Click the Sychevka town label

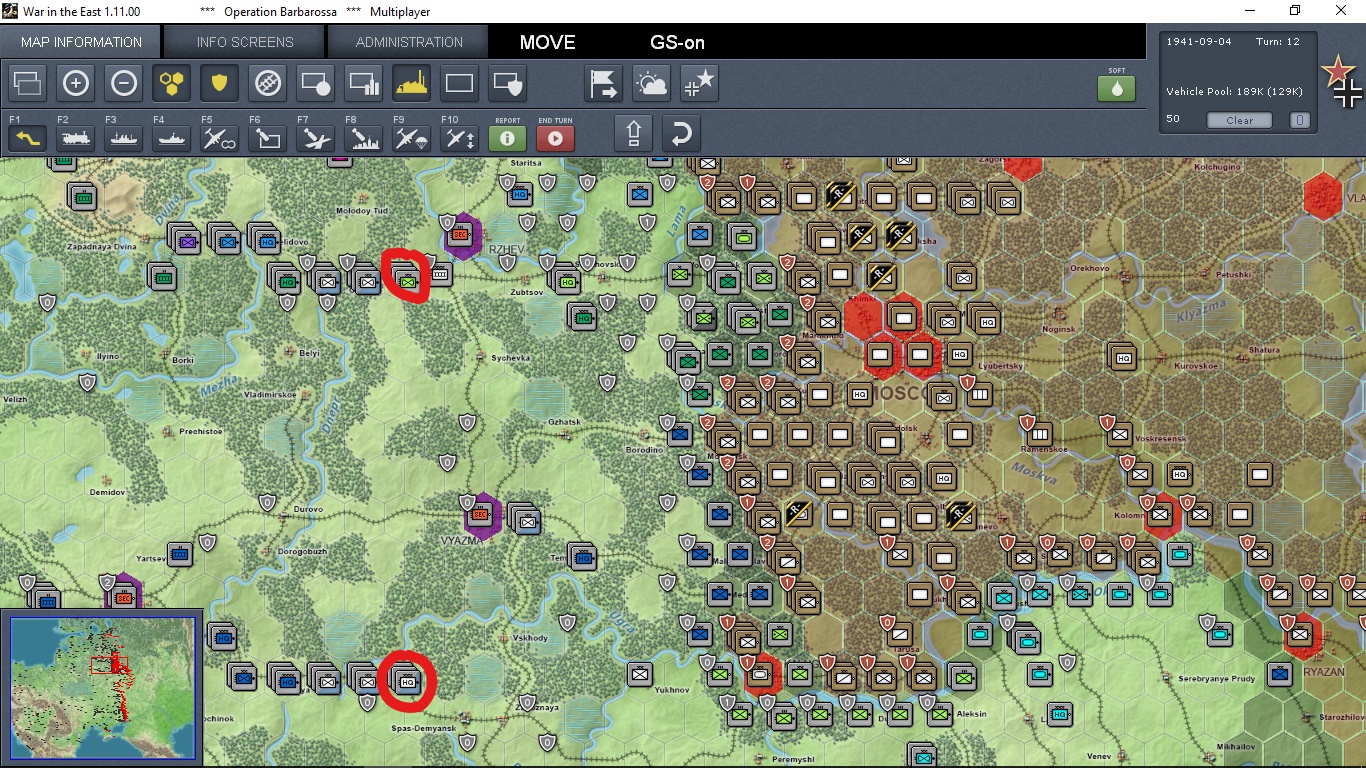[510, 357]
